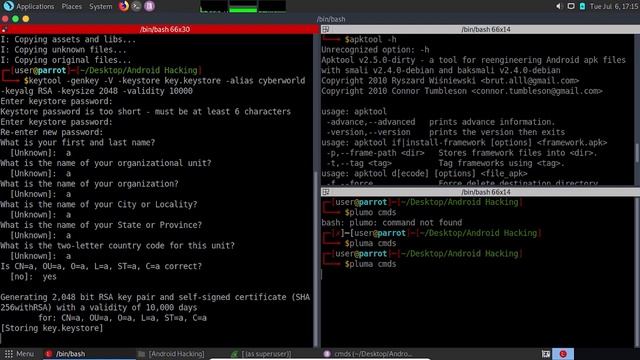640x360 pixels.
Task: Open the system monitor graph applet
Action: [243, 6]
